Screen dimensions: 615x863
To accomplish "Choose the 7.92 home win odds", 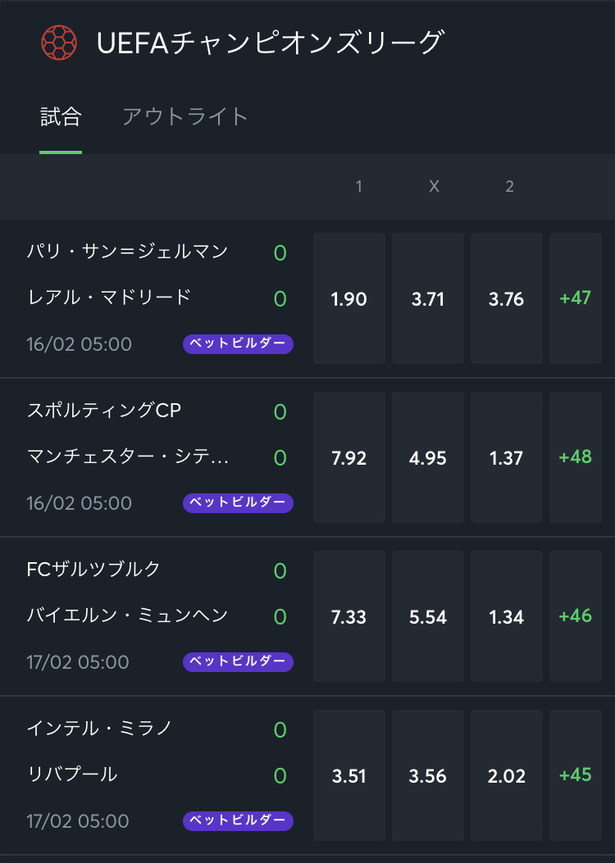I will coord(349,457).
